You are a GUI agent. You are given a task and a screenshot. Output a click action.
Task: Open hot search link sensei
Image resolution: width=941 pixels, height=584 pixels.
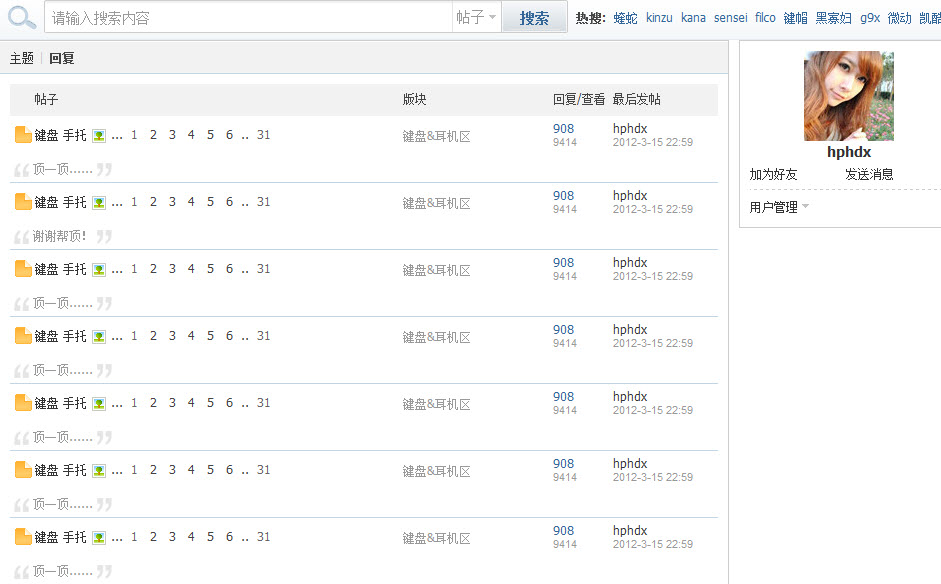coord(730,18)
